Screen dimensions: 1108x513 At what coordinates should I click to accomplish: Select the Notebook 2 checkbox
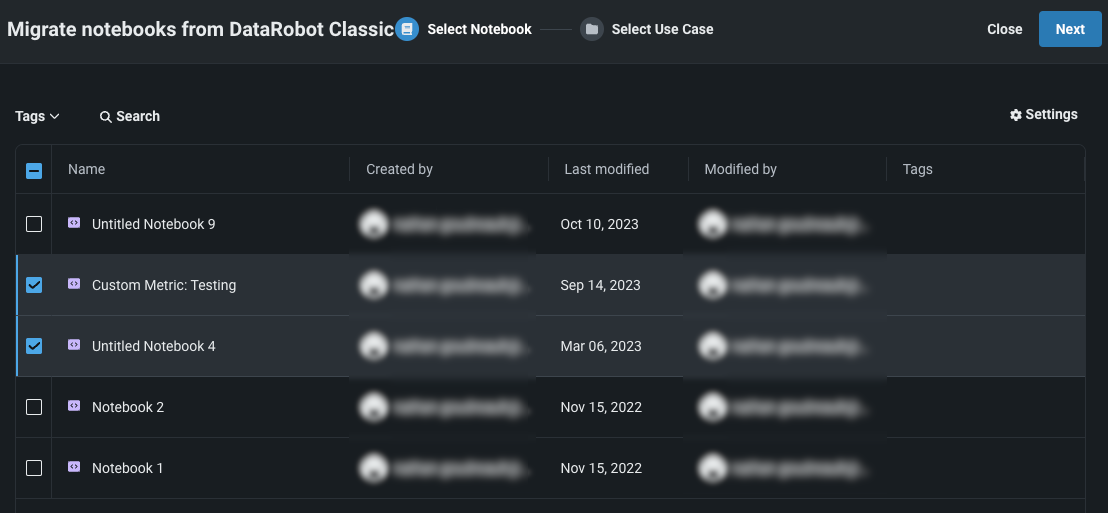[x=34, y=407]
